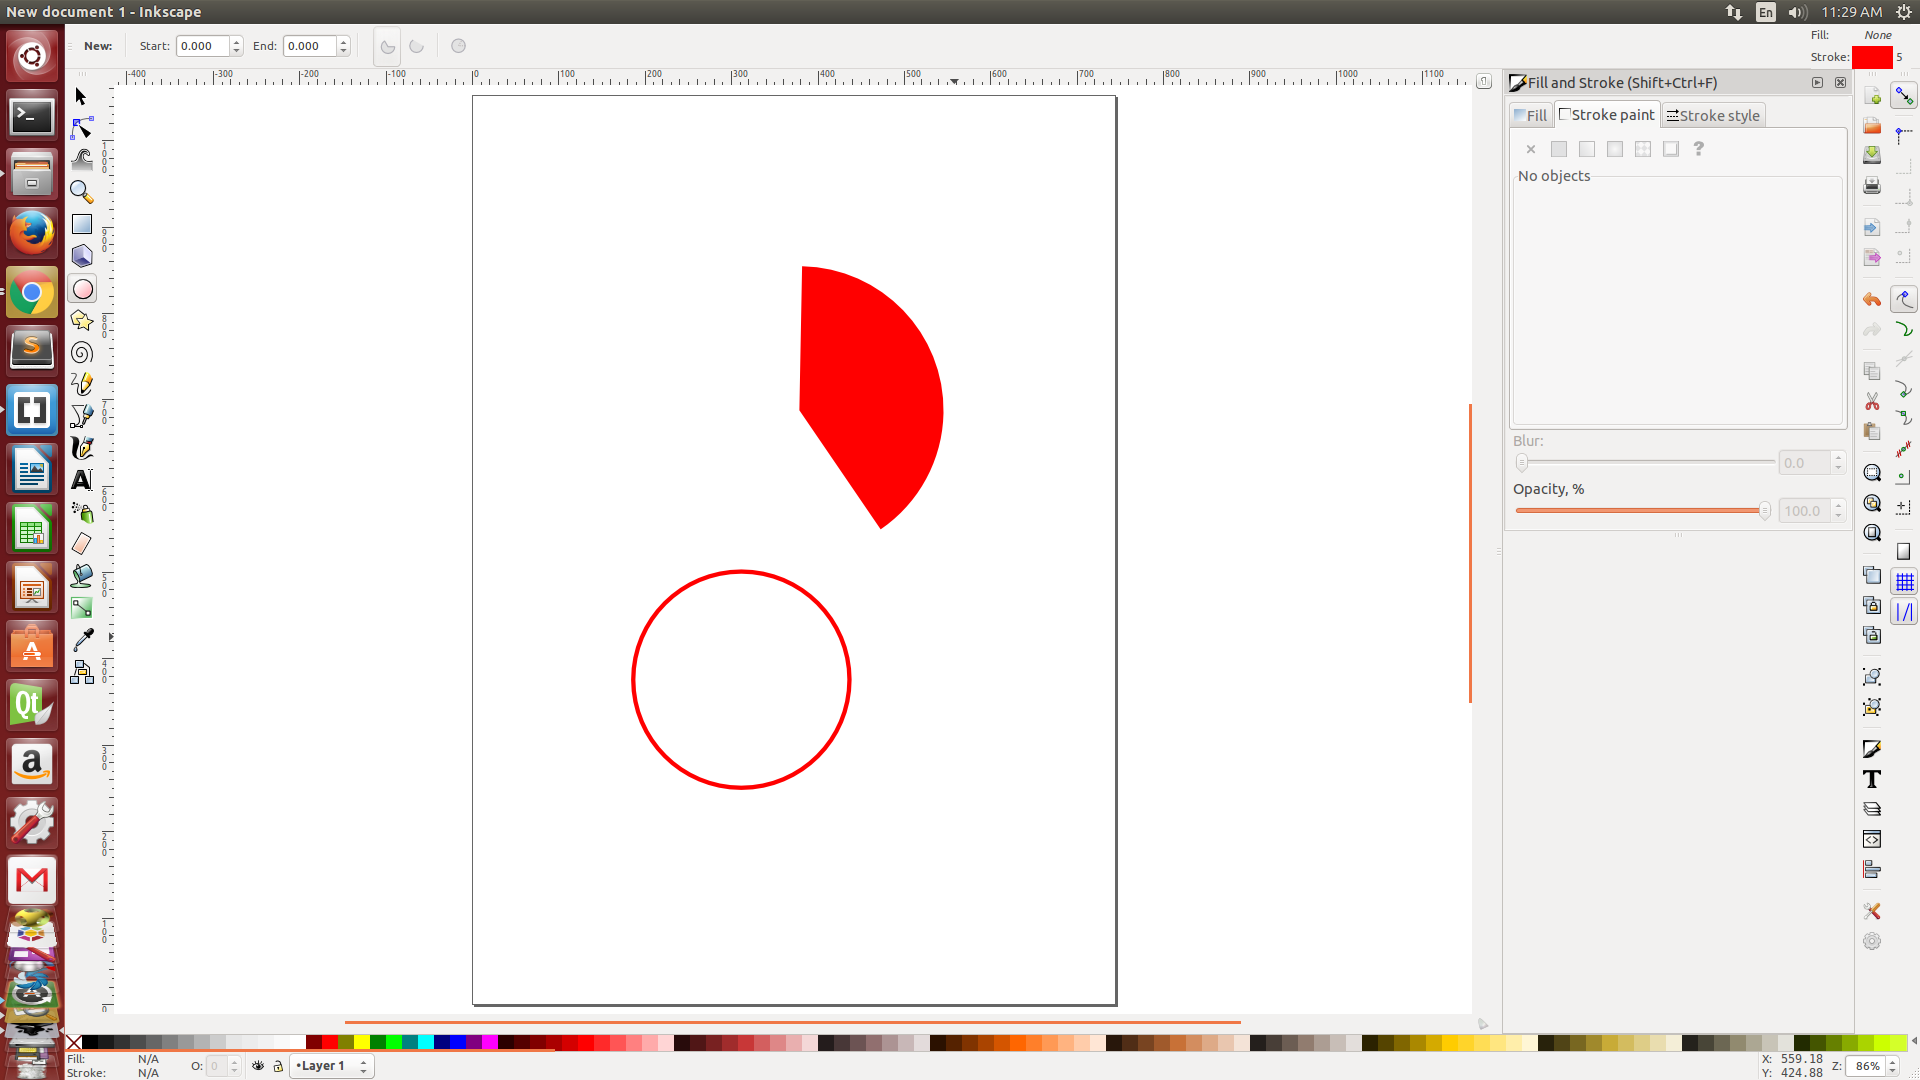Open Firefox from the Ubuntu launcher
The width and height of the screenshot is (1920, 1080).
click(32, 233)
